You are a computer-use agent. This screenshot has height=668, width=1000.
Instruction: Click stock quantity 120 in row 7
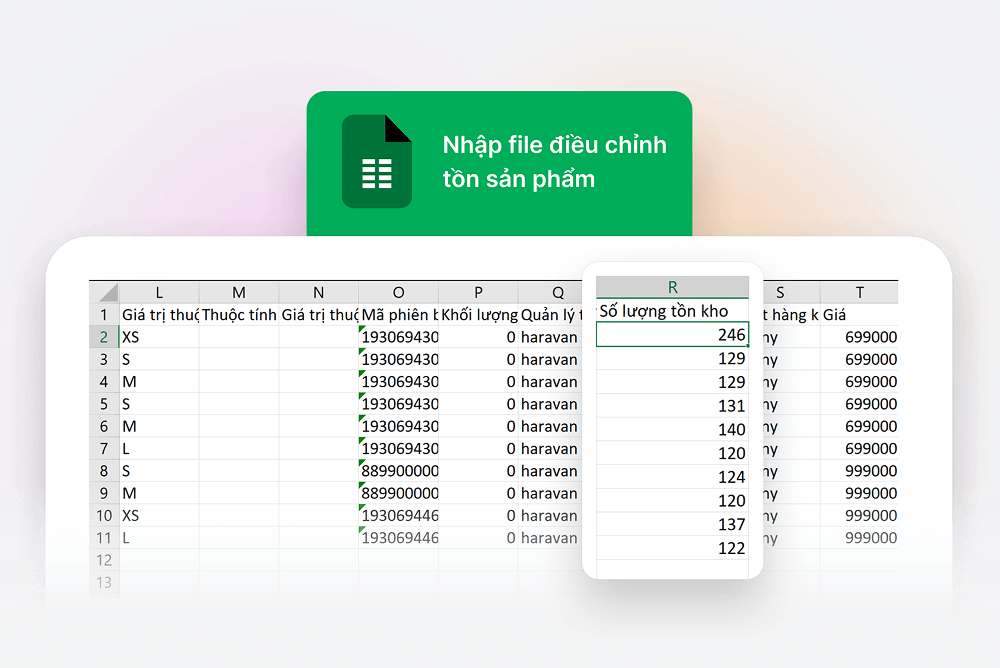(x=672, y=453)
